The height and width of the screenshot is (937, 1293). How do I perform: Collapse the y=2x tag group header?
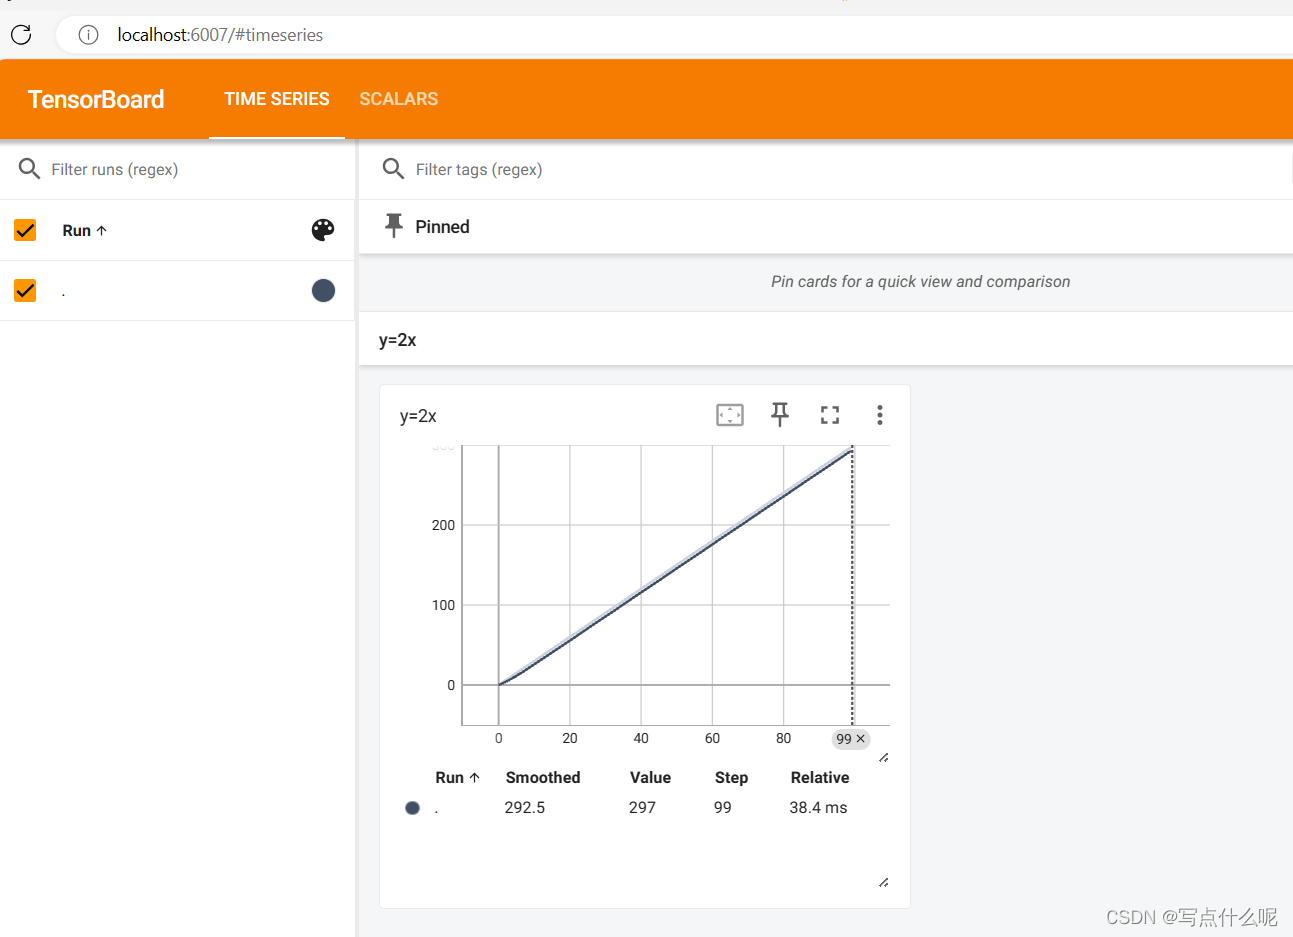tap(826, 339)
